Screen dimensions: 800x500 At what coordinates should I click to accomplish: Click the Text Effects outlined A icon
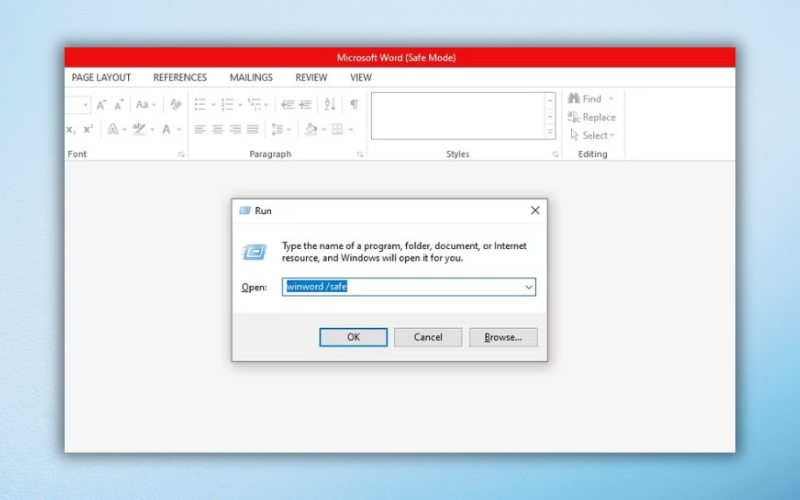point(113,129)
